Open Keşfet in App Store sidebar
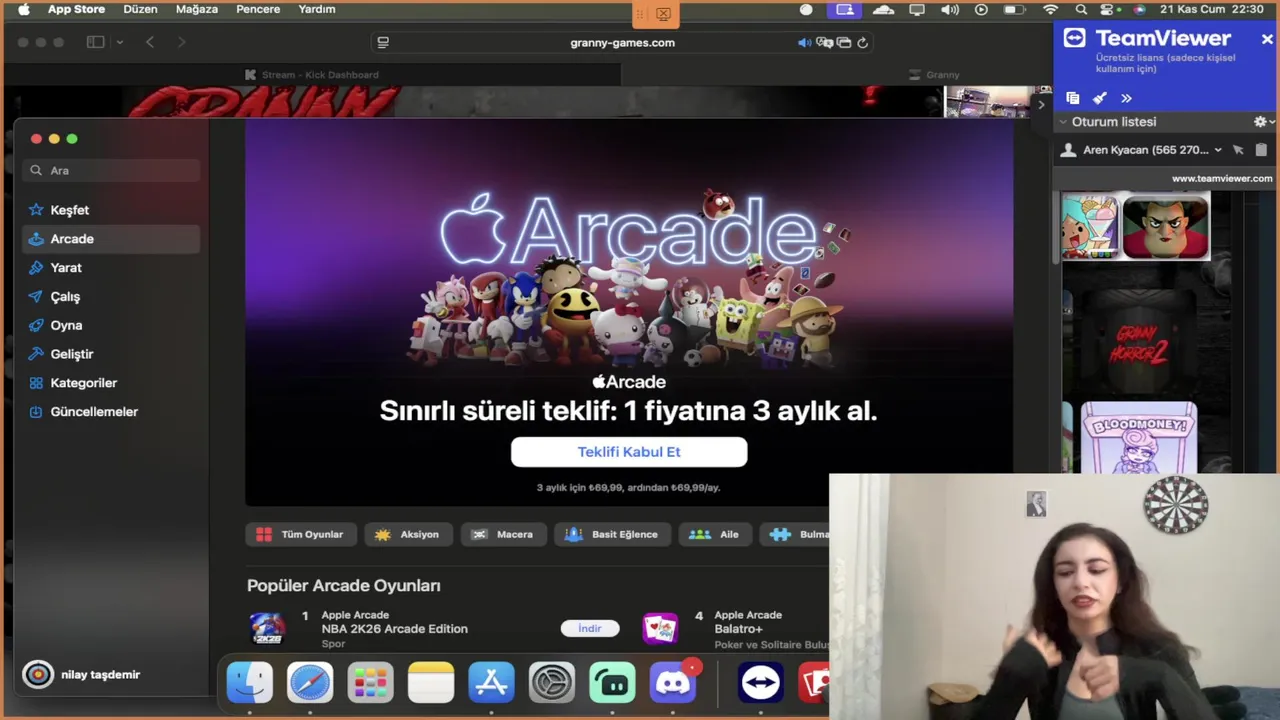 click(x=111, y=210)
